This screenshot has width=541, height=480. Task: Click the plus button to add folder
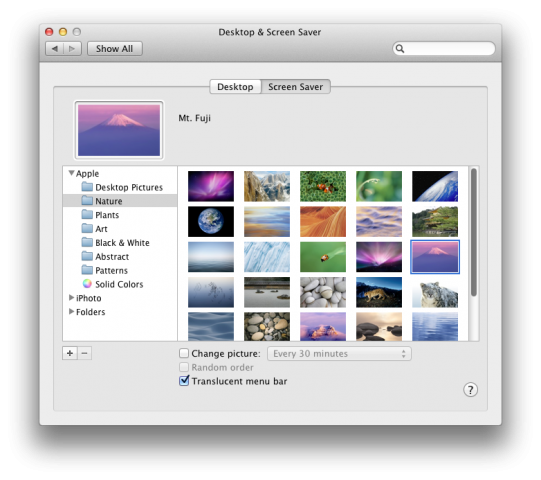coord(70,353)
